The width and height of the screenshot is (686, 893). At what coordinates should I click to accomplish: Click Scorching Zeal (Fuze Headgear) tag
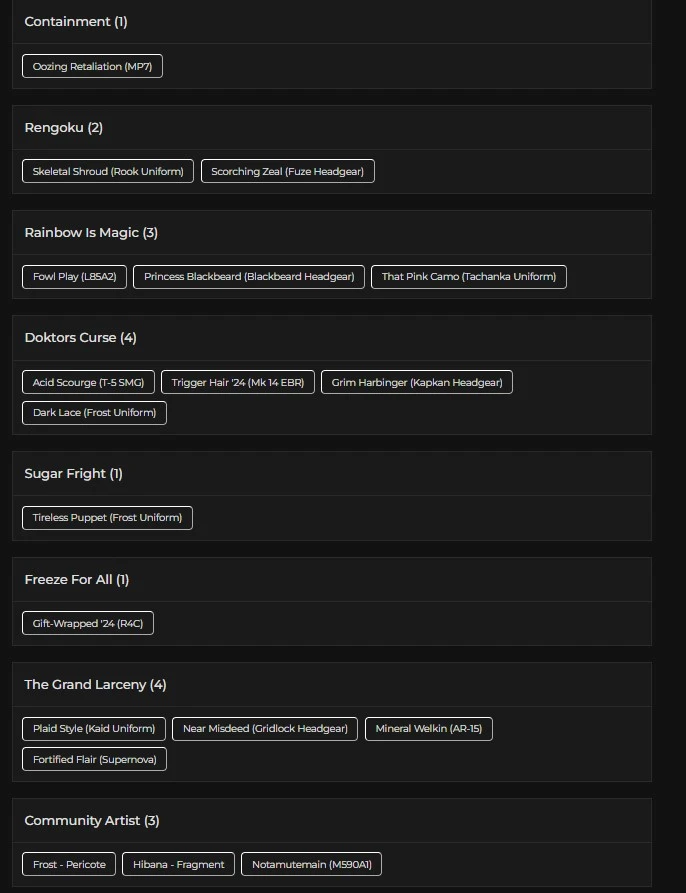pyautogui.click(x=288, y=171)
